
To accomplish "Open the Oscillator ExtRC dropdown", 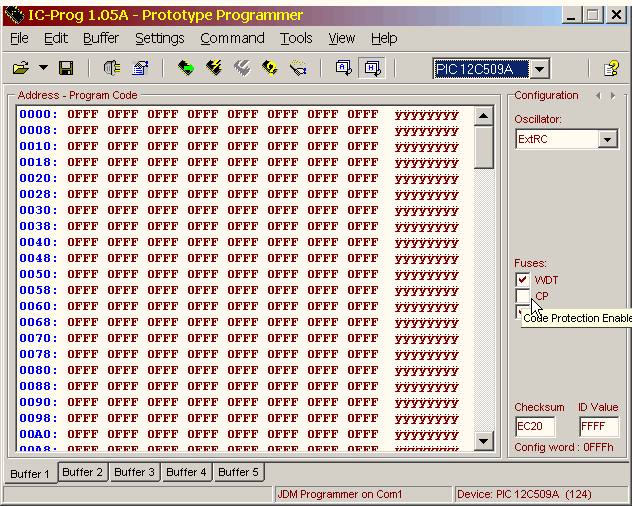I will (x=607, y=140).
